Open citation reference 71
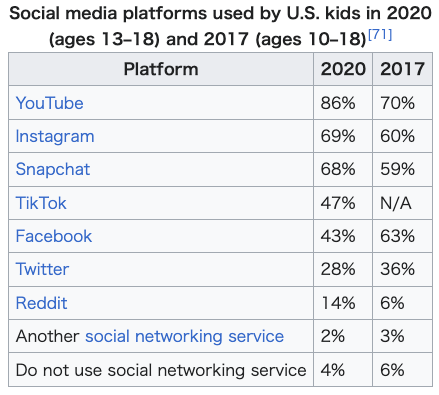The image size is (439, 395). (x=380, y=34)
